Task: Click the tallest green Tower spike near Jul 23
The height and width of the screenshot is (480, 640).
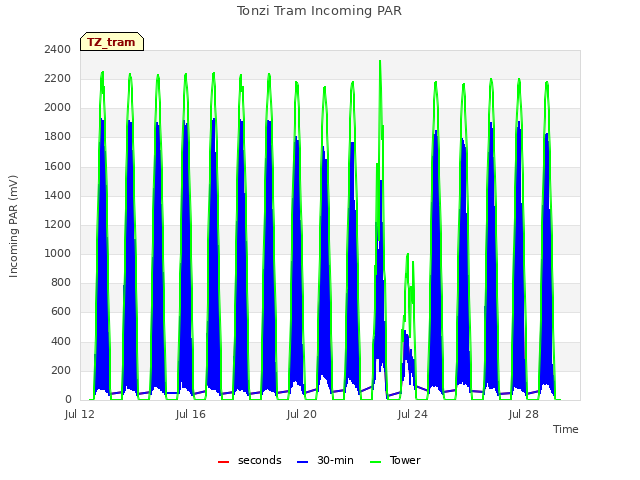Action: point(380,62)
